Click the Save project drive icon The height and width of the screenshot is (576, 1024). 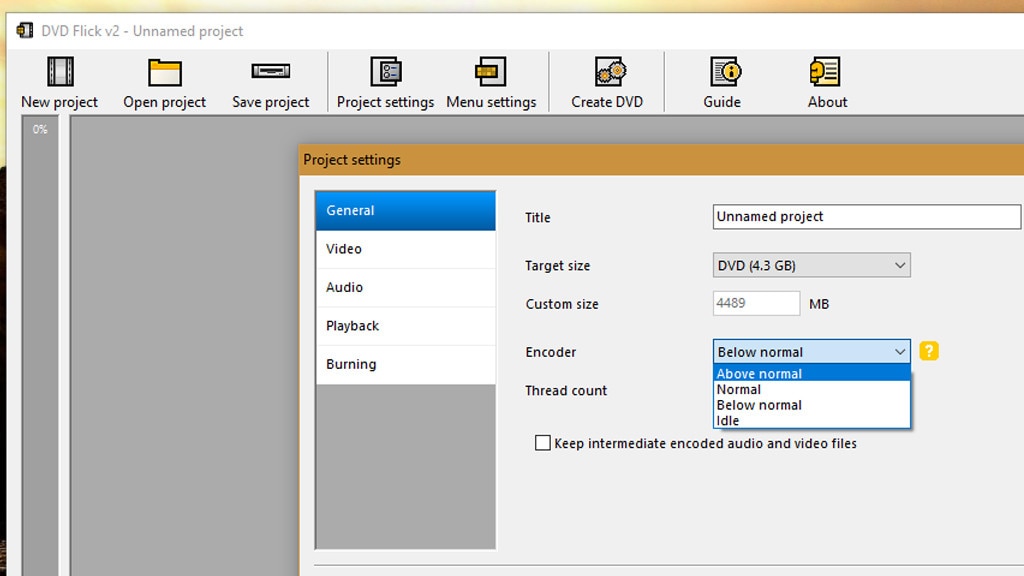[x=270, y=71]
